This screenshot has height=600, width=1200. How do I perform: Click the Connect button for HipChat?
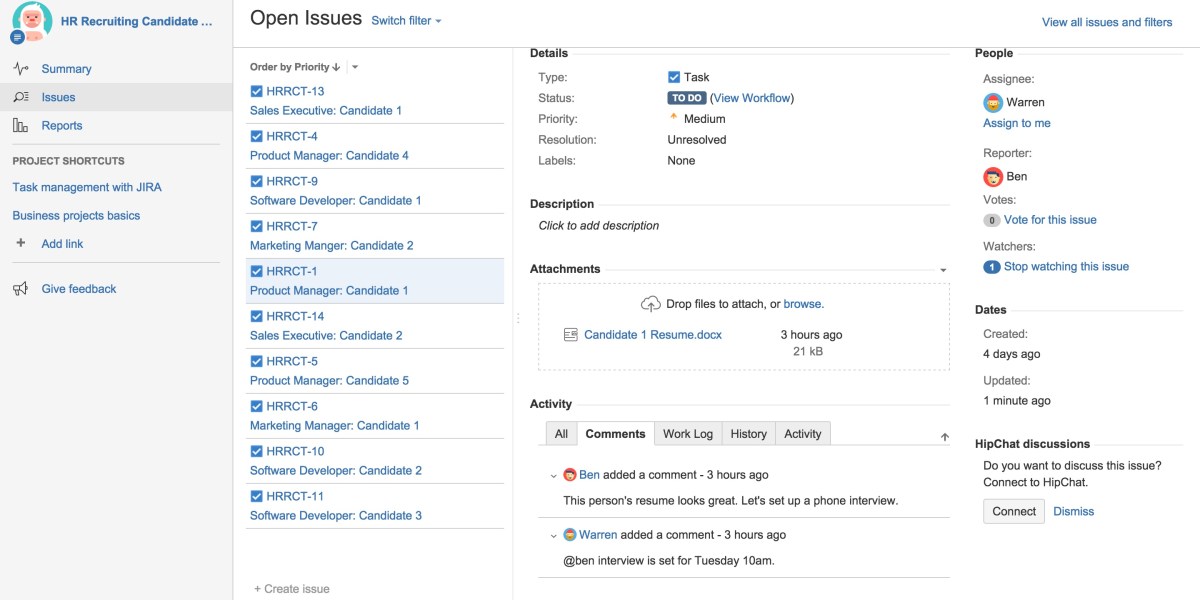coord(1014,511)
